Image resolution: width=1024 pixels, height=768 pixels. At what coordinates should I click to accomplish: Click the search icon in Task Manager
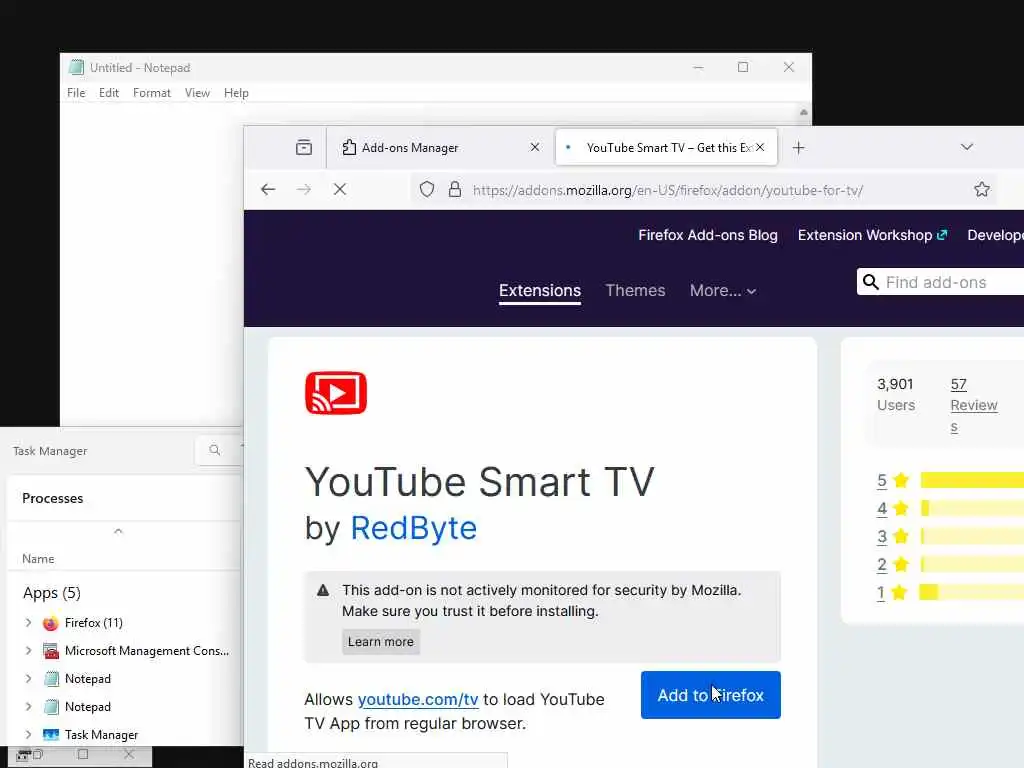coord(214,450)
